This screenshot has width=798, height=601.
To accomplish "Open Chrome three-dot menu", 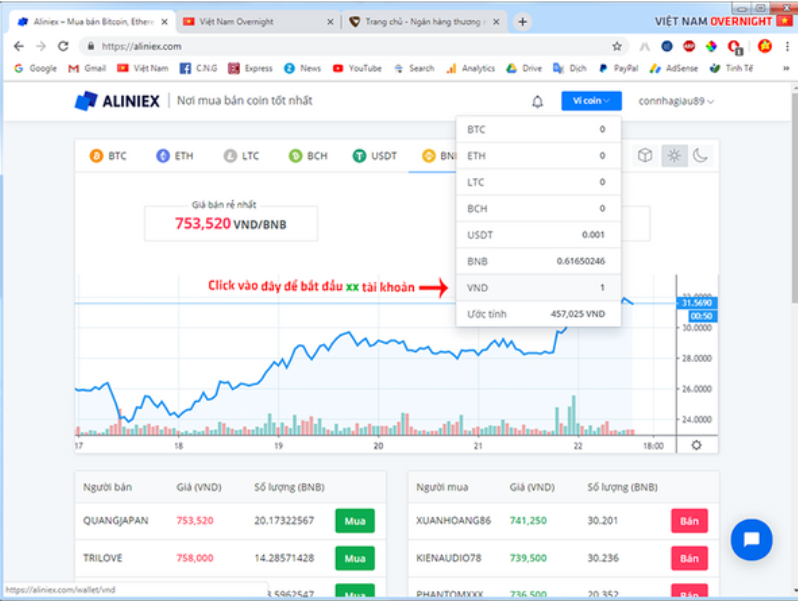I will (x=787, y=46).
